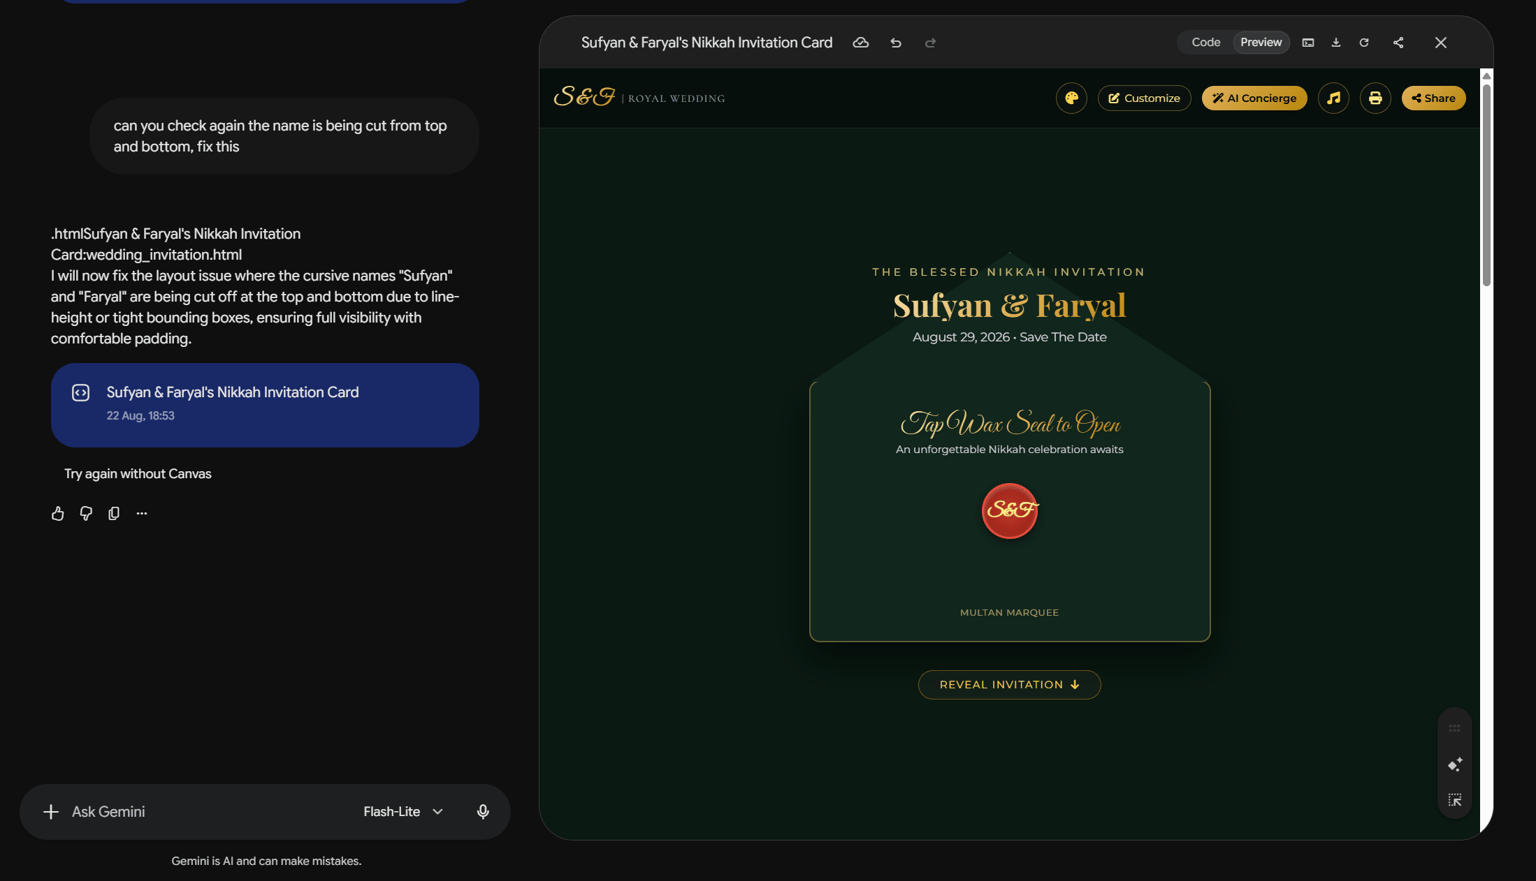Print the invitation card
This screenshot has width=1536, height=881.
coord(1375,98)
